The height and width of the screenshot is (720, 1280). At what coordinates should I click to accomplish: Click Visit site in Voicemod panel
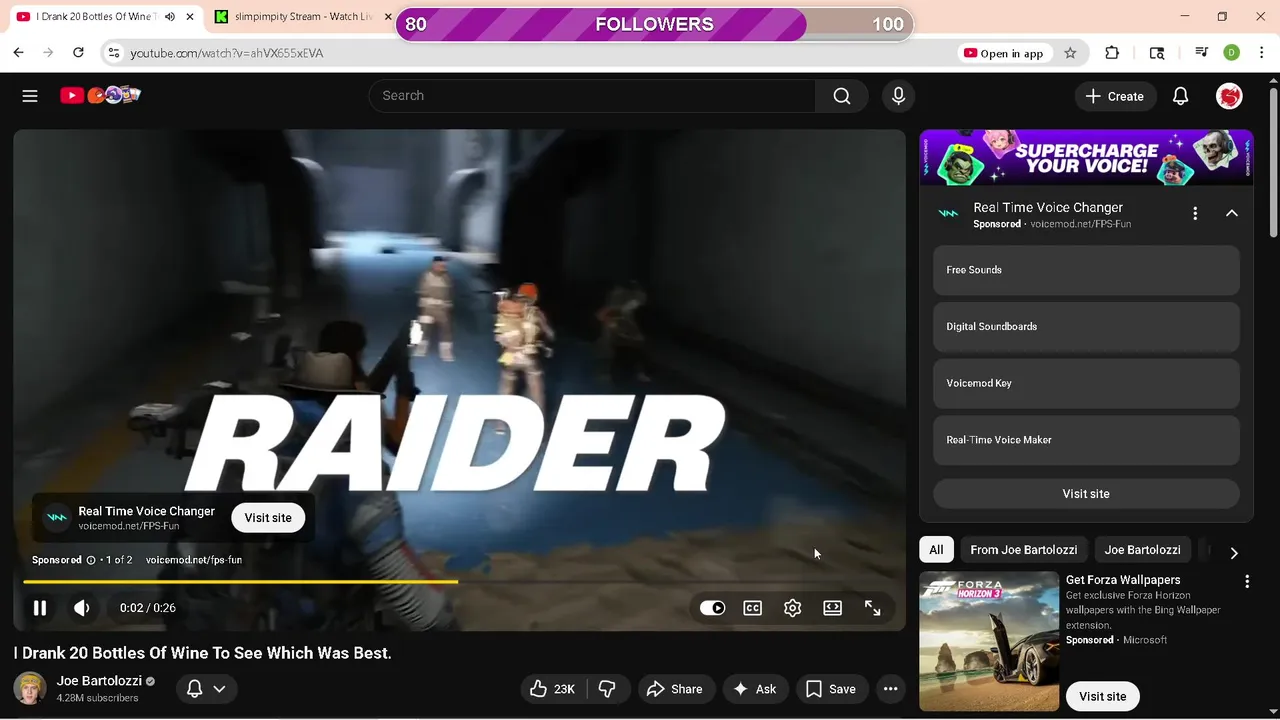click(x=1086, y=494)
